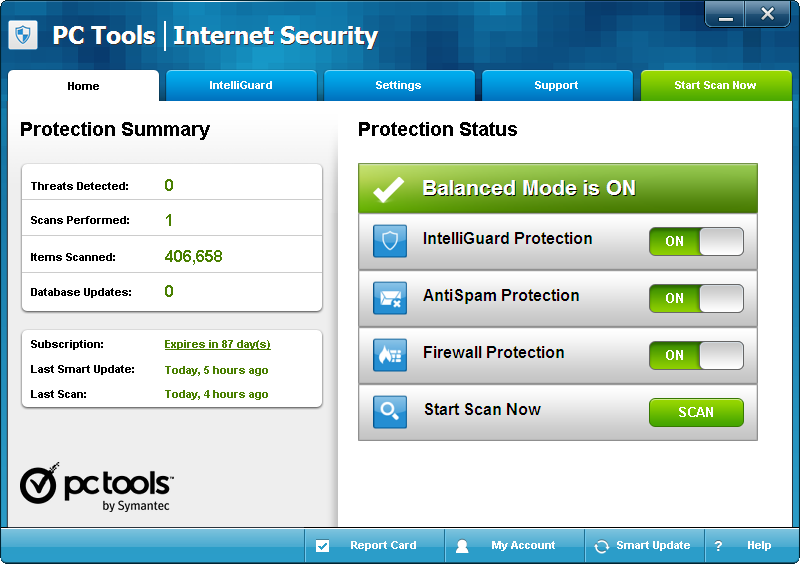The width and height of the screenshot is (800, 564).
Task: Click the magnifying glass scan icon
Action: tap(390, 412)
